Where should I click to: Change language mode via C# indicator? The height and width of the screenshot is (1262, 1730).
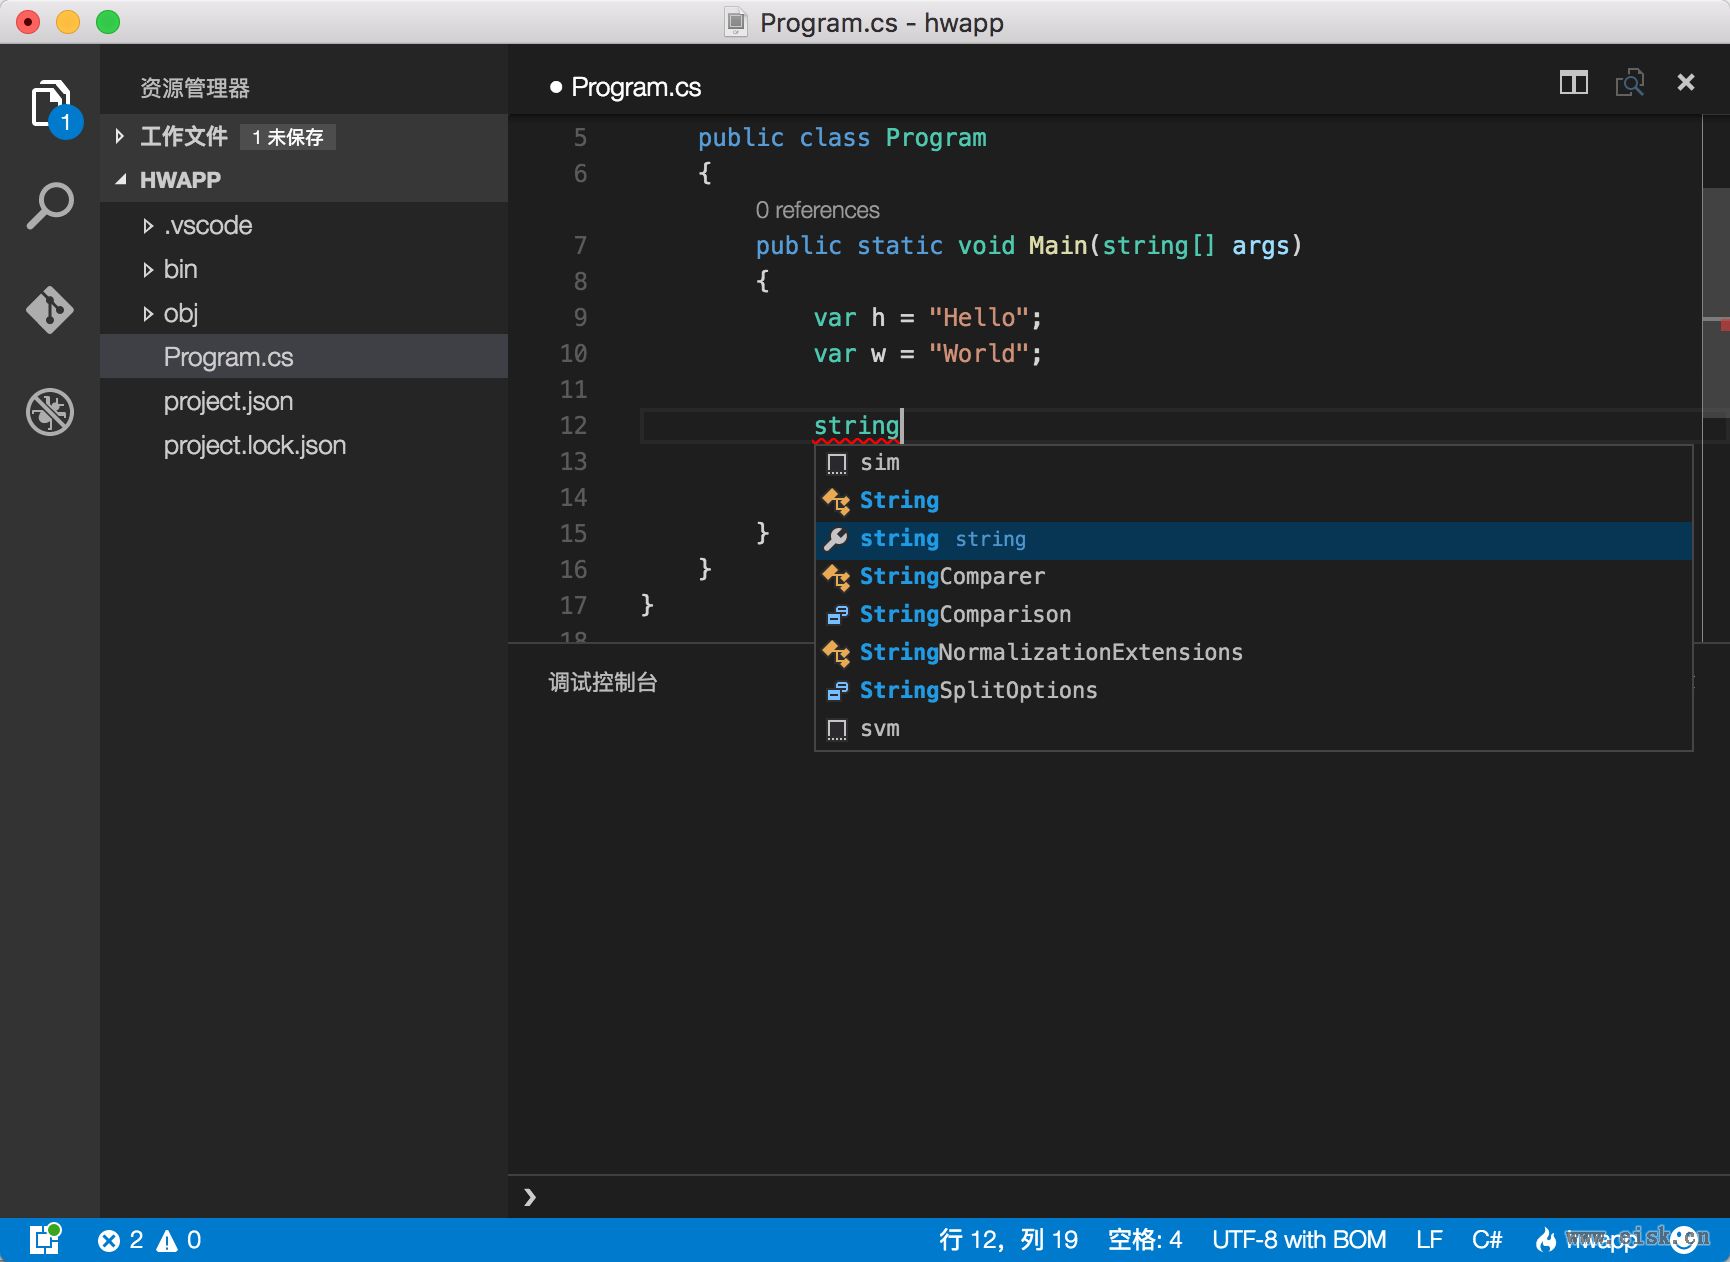click(x=1486, y=1240)
